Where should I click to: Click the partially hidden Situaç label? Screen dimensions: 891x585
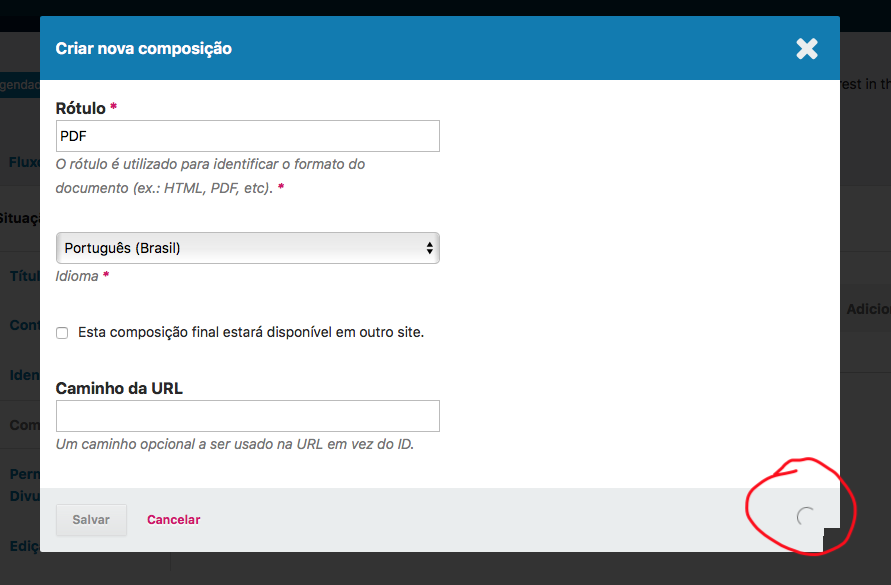pos(20,218)
